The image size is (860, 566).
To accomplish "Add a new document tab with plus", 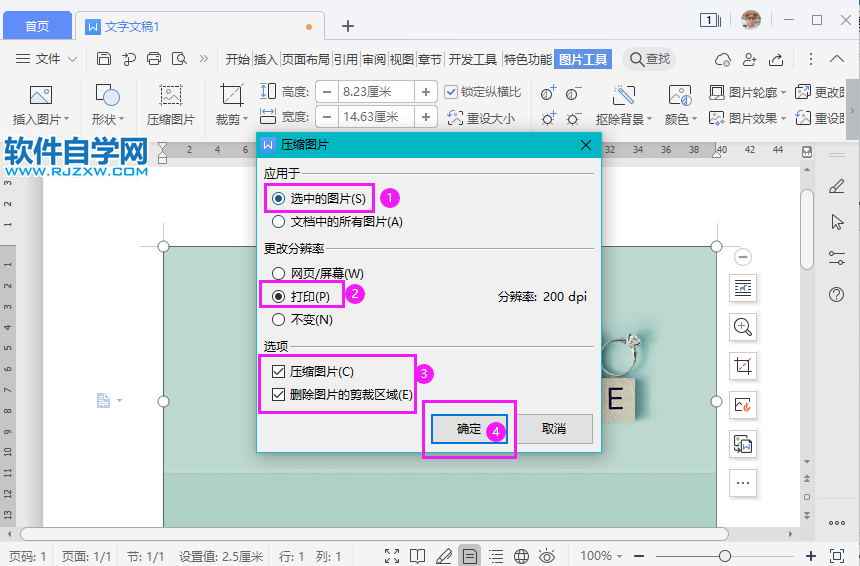I will click(348, 26).
